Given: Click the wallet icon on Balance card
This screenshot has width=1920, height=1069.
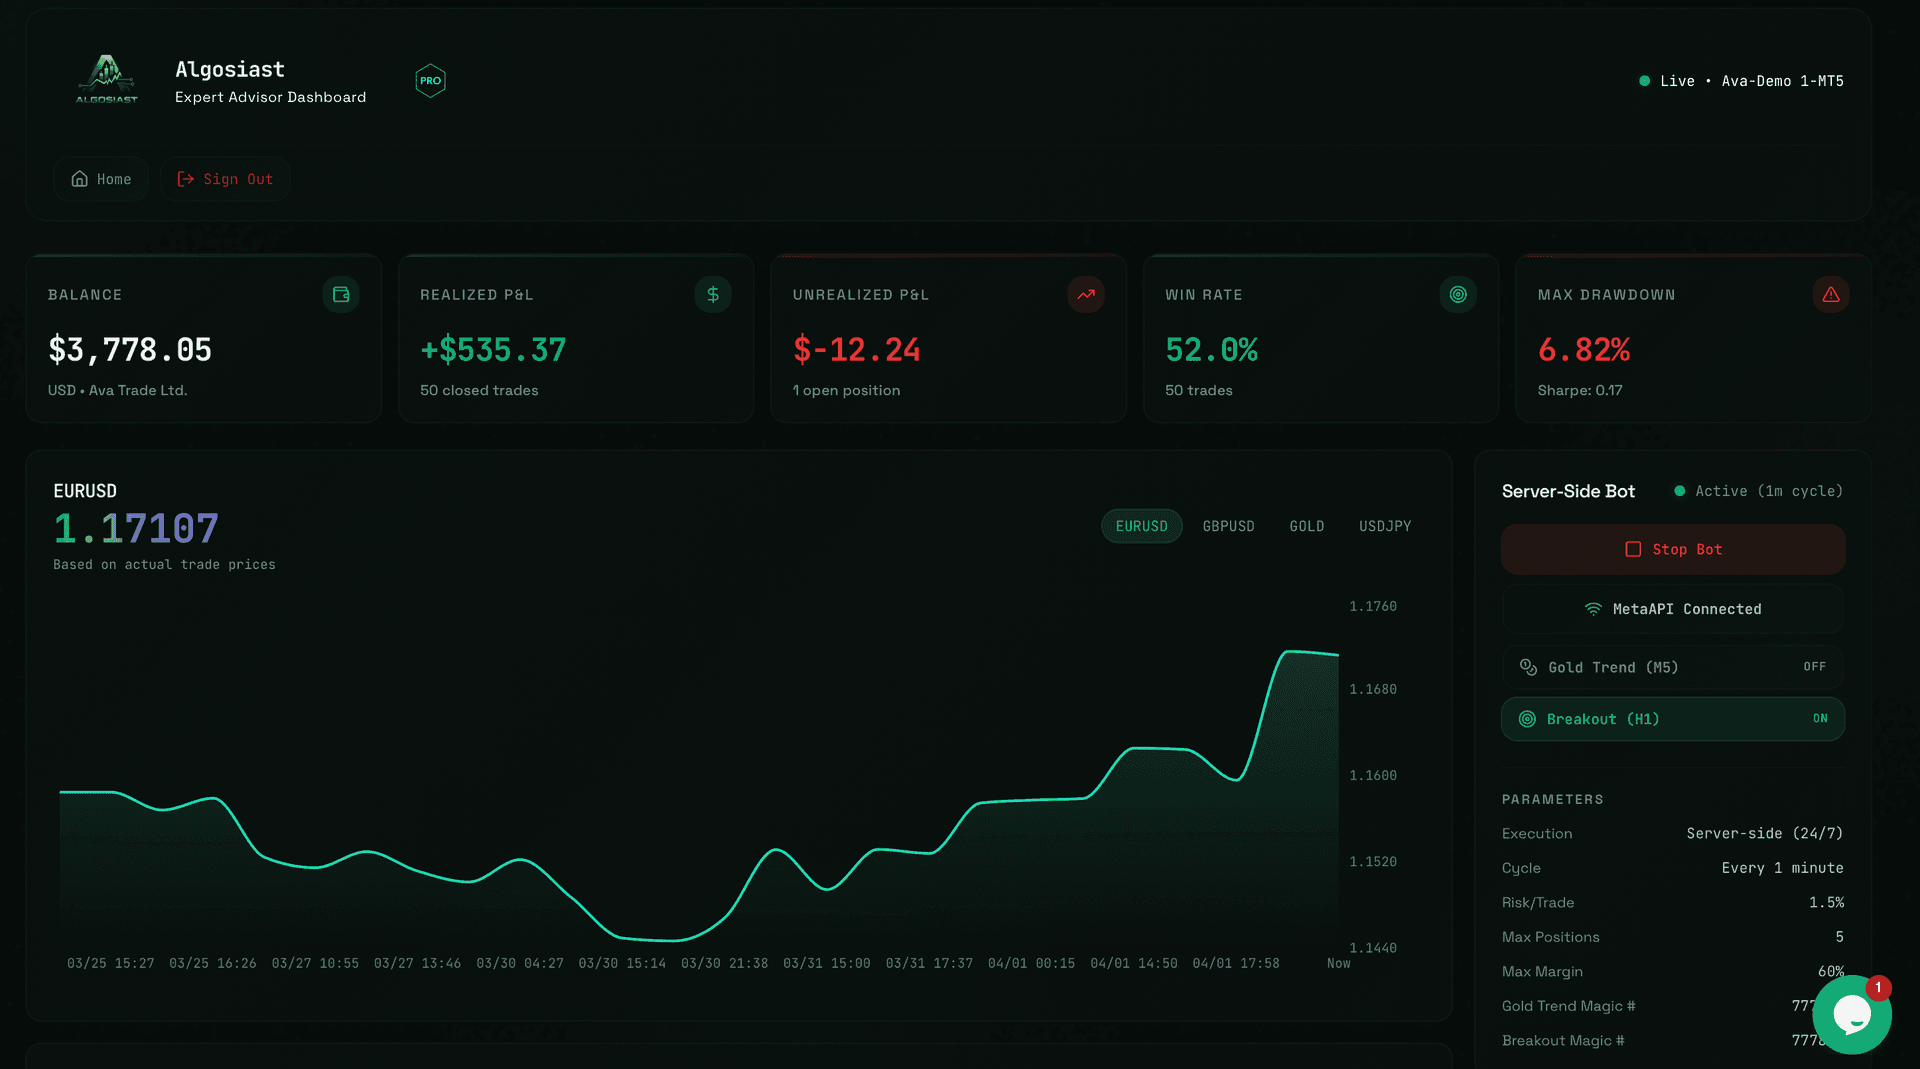Looking at the screenshot, I should tap(341, 295).
